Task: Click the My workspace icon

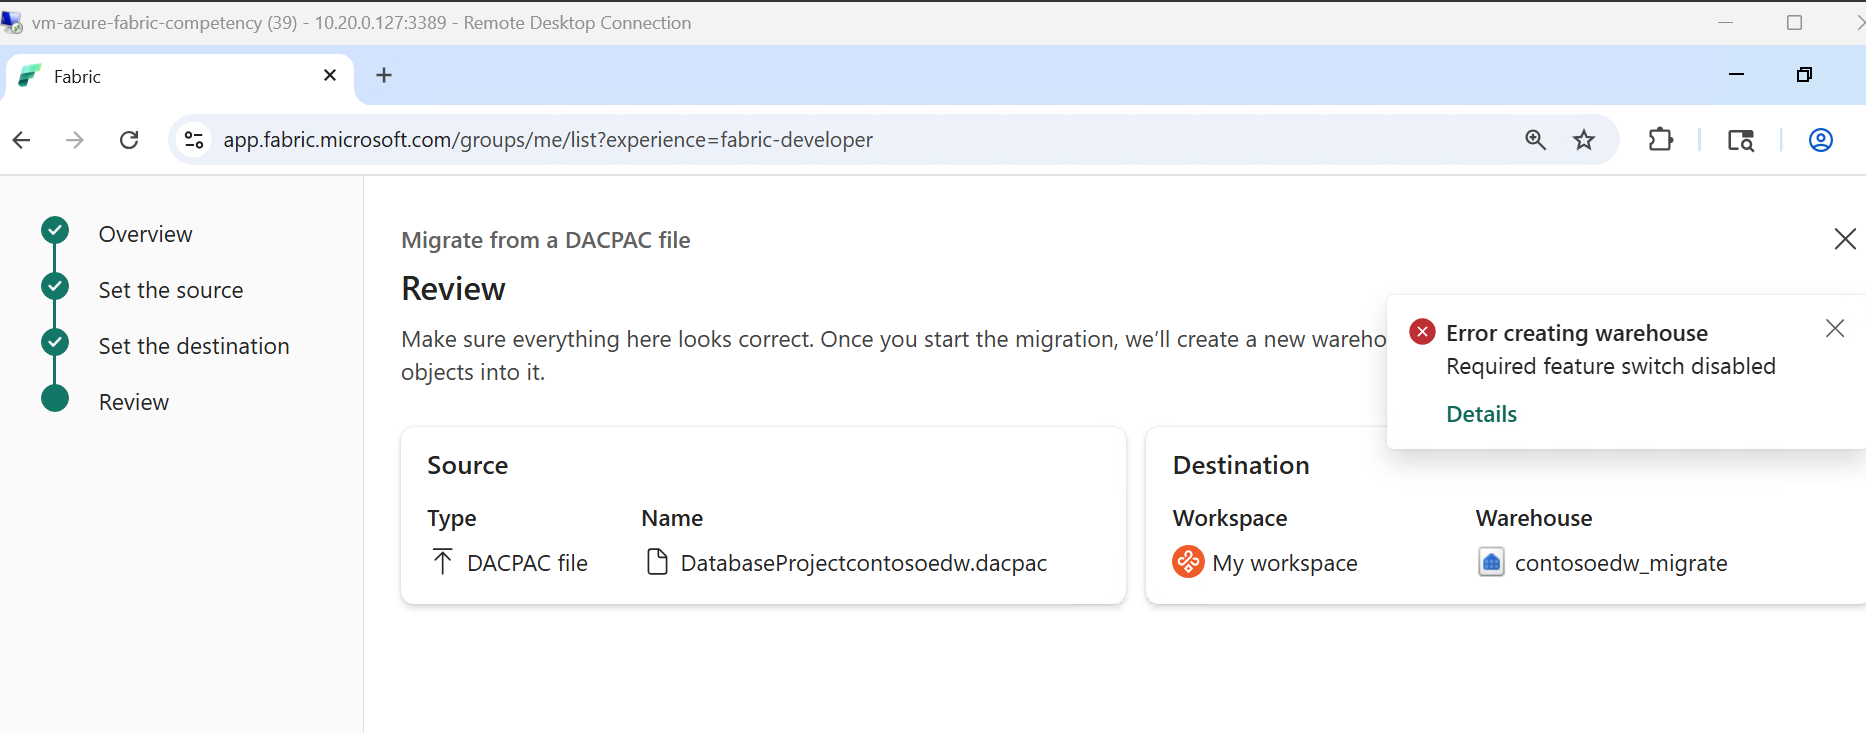Action: [1188, 562]
